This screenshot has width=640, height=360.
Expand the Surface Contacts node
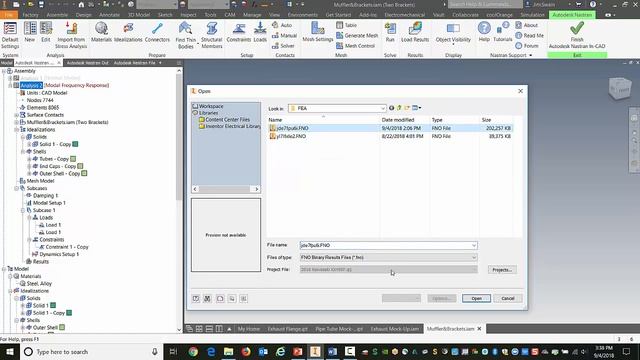[x=16, y=115]
